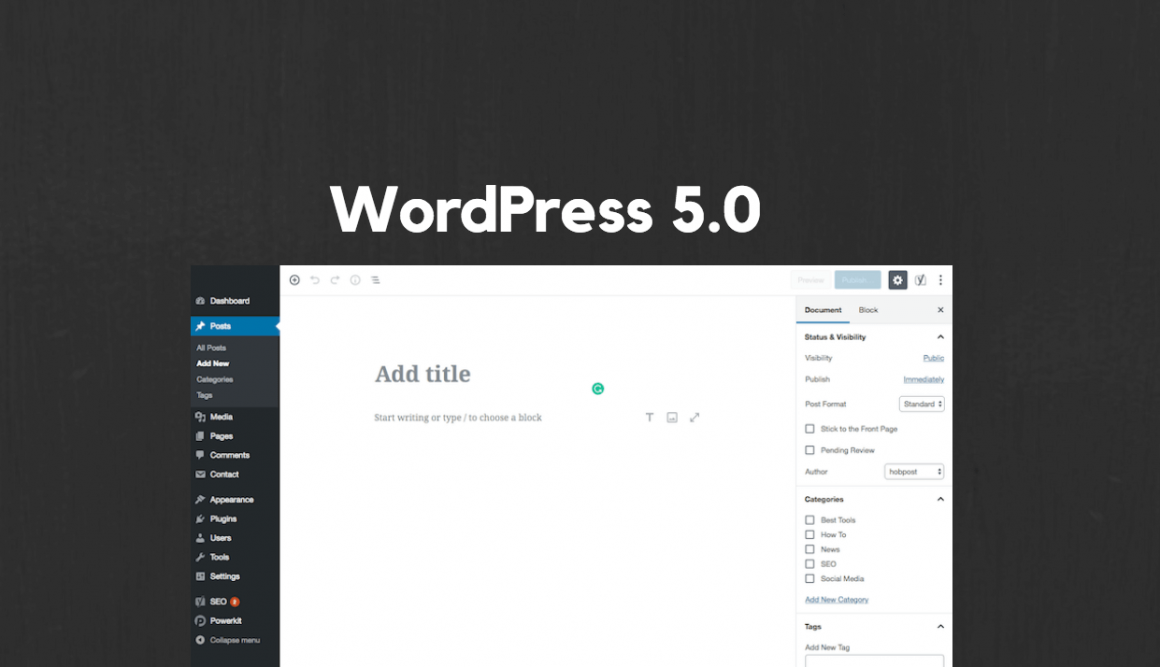Click the Preview button

[810, 280]
